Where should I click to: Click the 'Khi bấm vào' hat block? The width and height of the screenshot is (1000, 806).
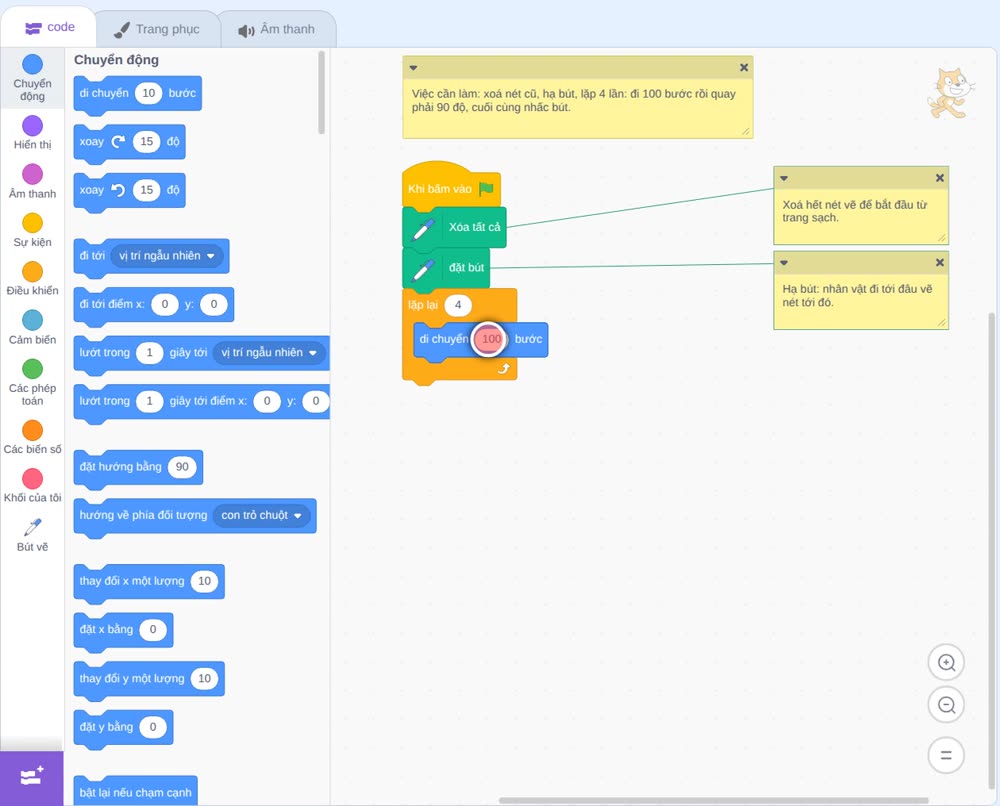[x=451, y=185]
